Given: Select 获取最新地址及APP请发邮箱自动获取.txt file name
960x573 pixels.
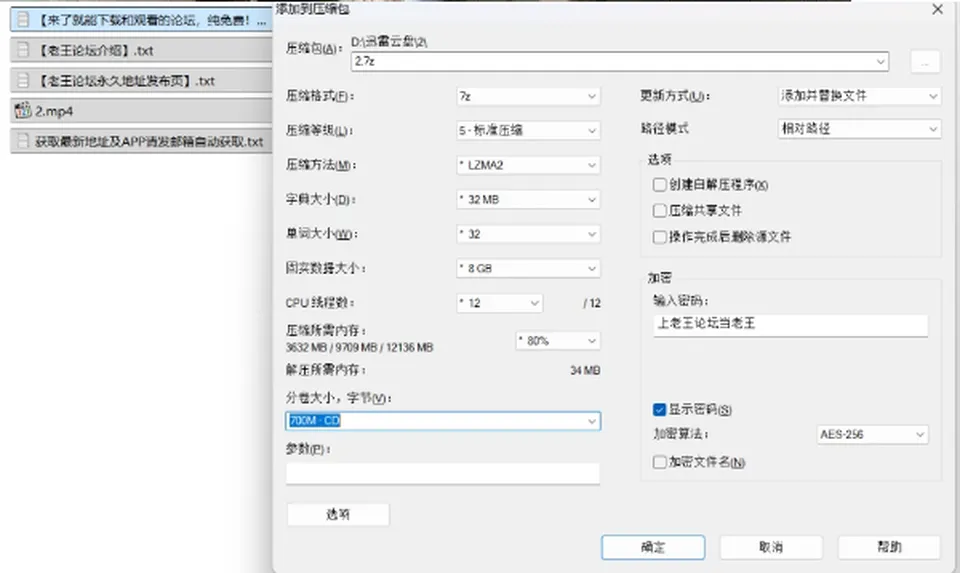Looking at the screenshot, I should [149, 142].
